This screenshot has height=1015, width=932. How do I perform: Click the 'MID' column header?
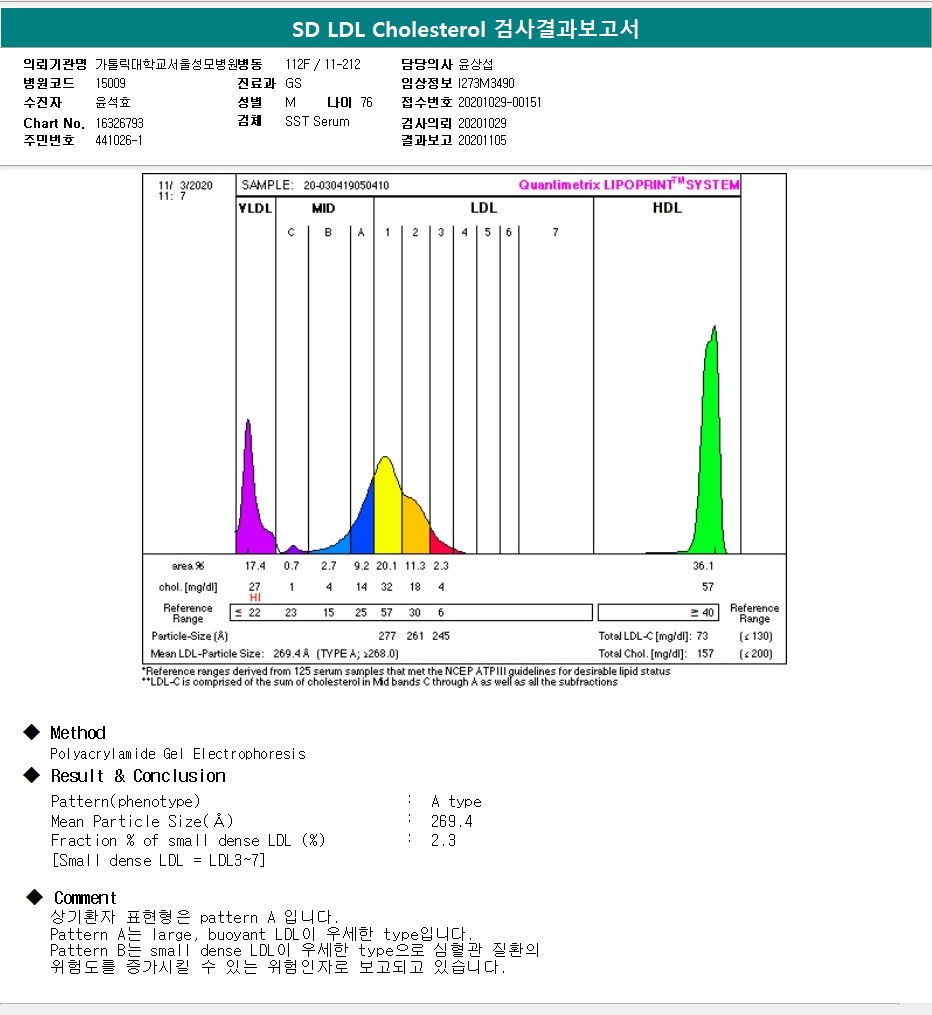[324, 208]
